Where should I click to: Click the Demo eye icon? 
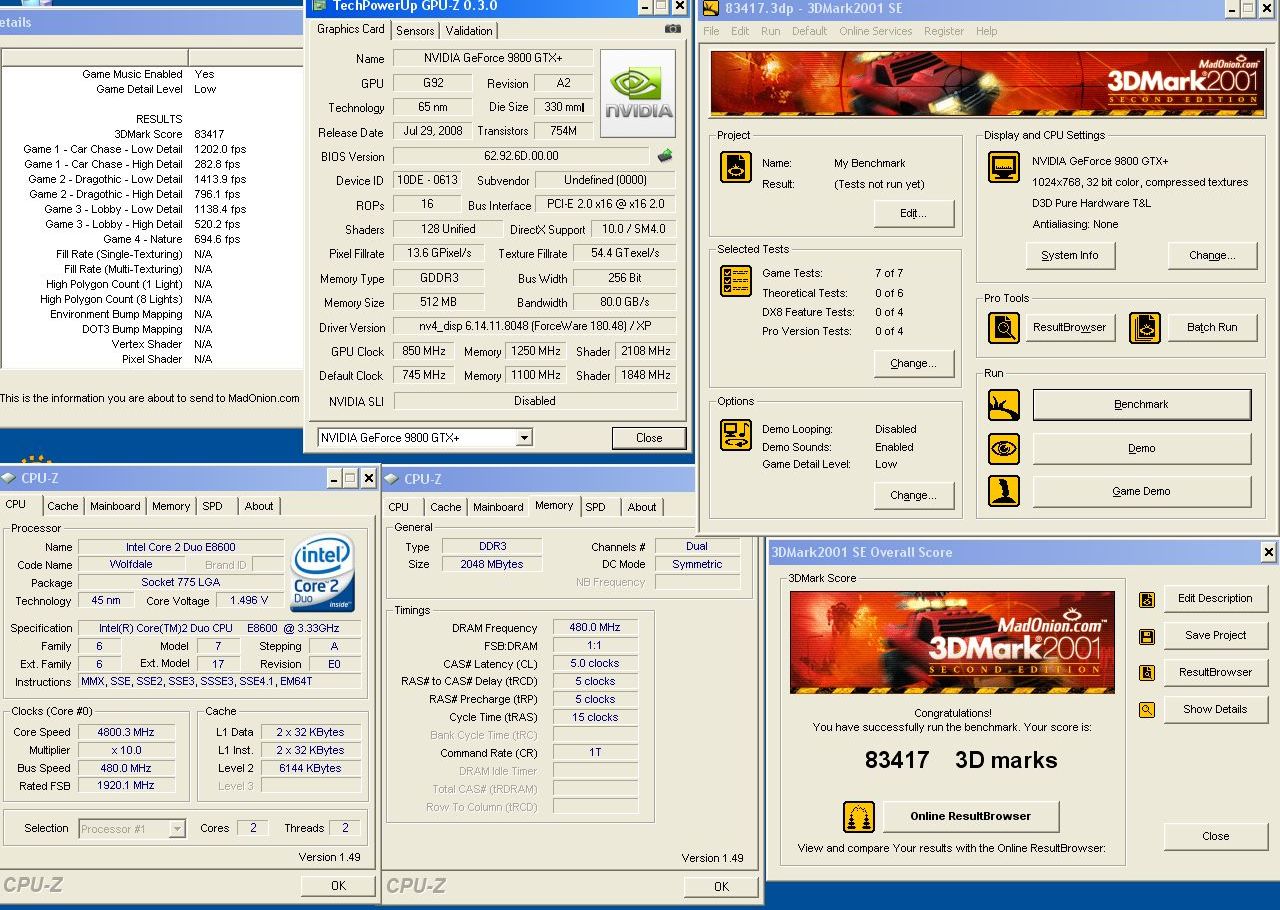point(1004,448)
